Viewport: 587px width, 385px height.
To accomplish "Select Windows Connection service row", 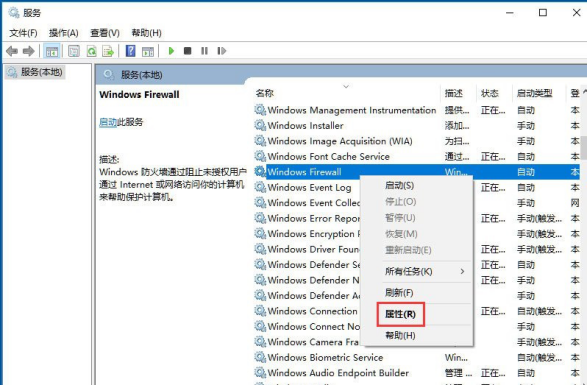I will click(312, 311).
